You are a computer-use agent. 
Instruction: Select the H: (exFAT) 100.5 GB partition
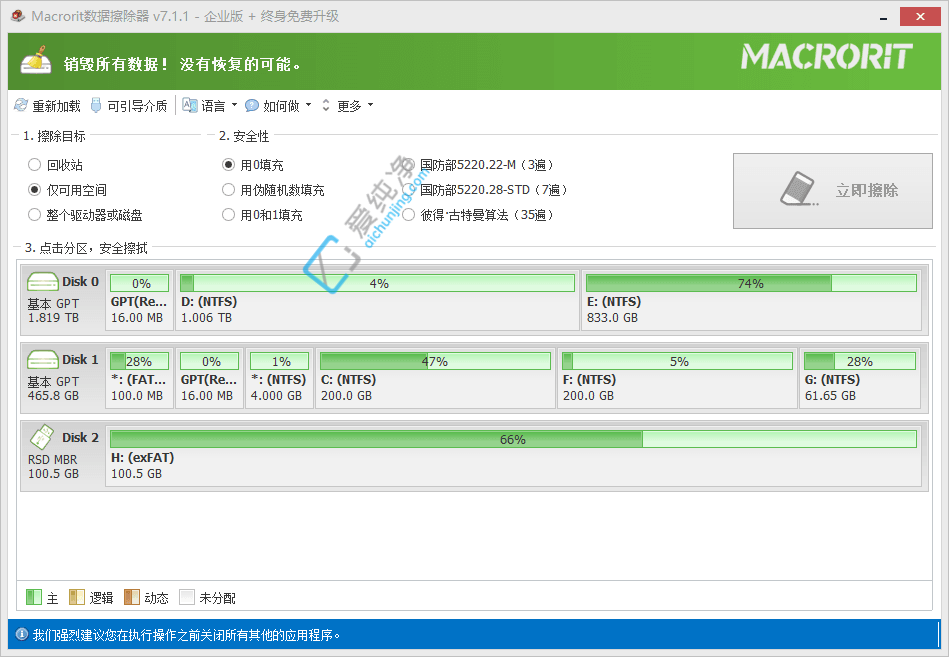pos(513,456)
